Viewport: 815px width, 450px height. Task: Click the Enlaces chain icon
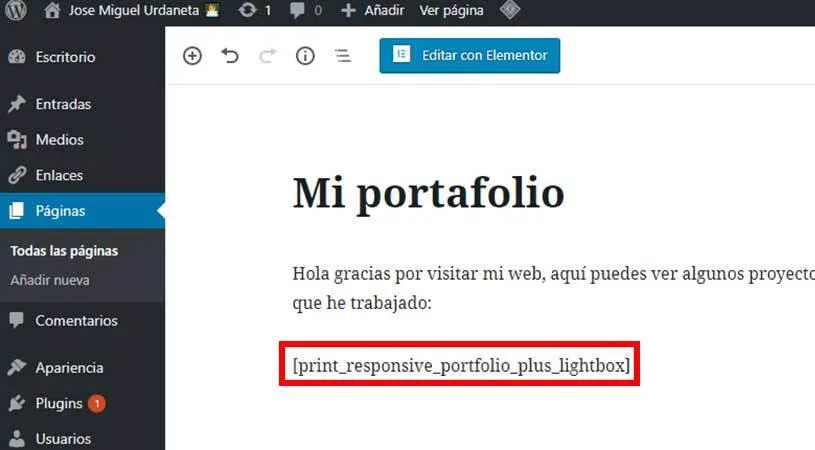[17, 175]
